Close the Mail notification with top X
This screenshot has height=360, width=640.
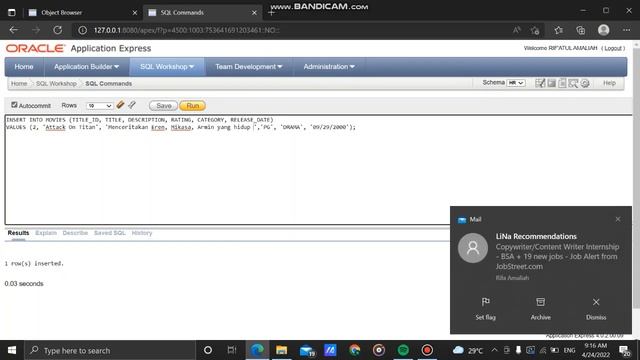[x=618, y=219]
